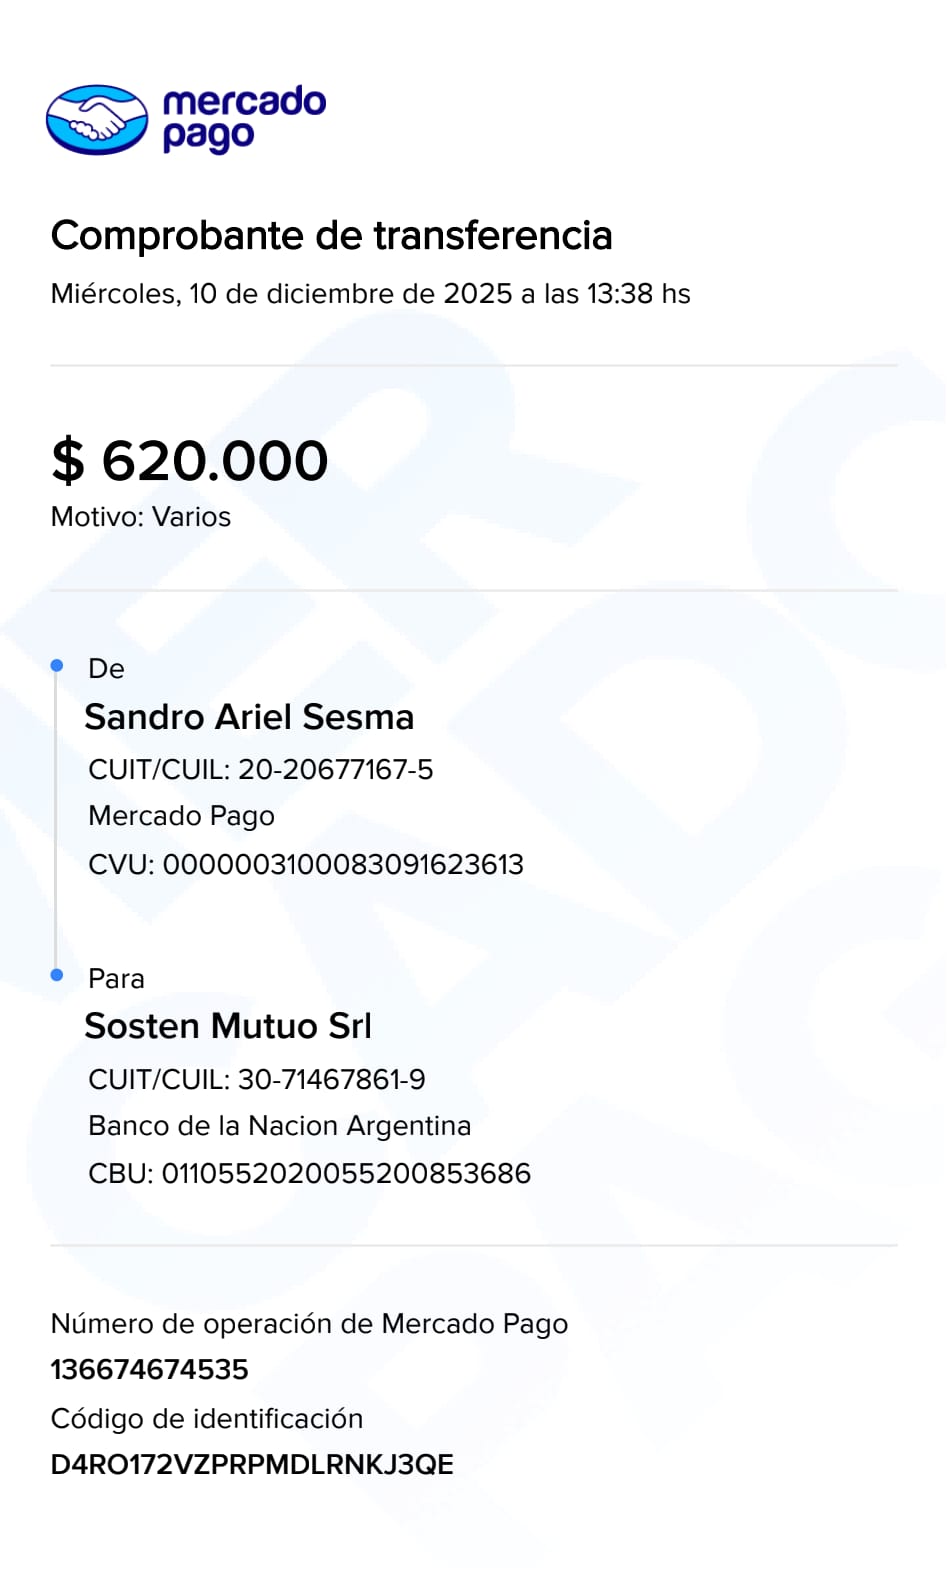Select operation number 136674674535
This screenshot has width=947, height=1572.
pyautogui.click(x=149, y=1370)
